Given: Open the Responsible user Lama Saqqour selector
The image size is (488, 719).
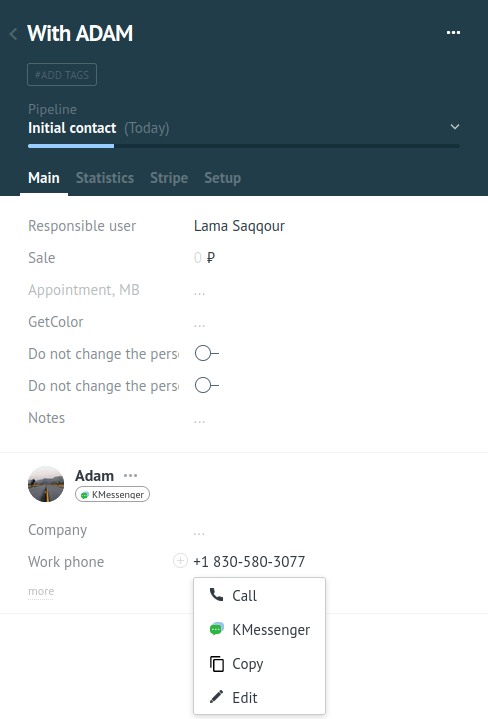Looking at the screenshot, I should click(x=239, y=226).
